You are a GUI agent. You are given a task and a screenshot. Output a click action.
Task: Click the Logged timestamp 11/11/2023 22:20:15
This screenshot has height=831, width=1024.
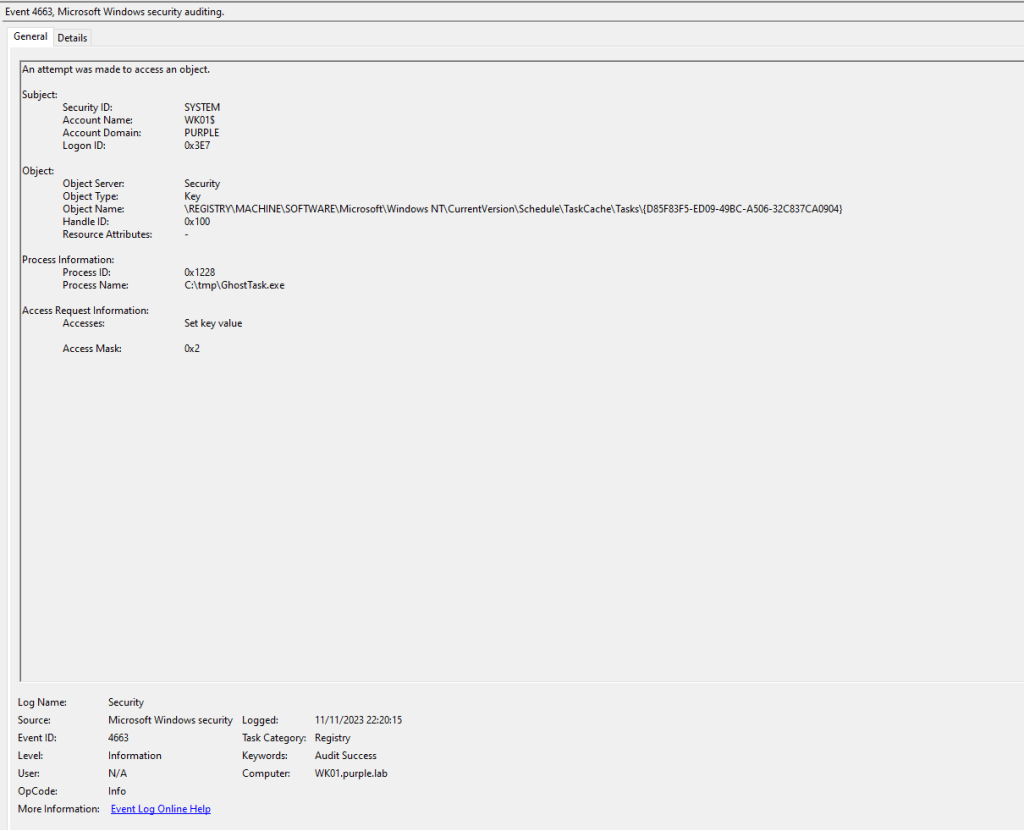(358, 720)
